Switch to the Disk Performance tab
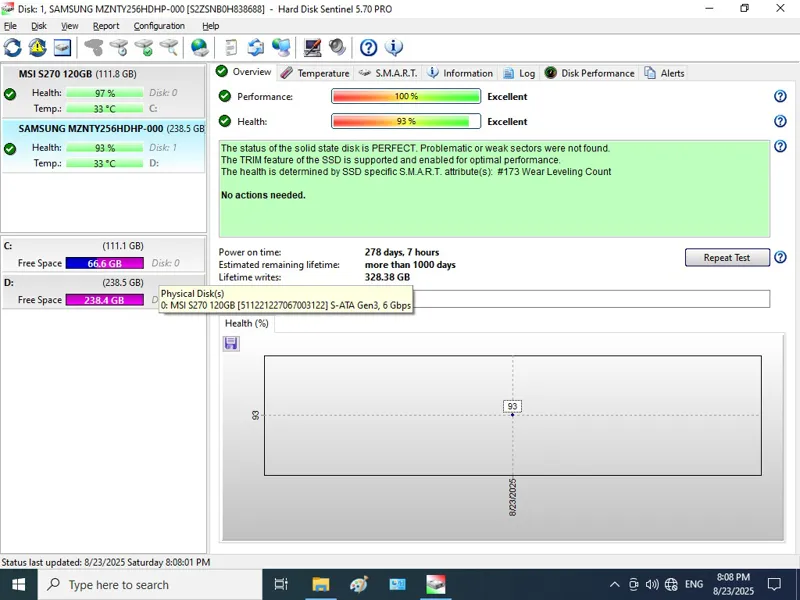 [589, 73]
